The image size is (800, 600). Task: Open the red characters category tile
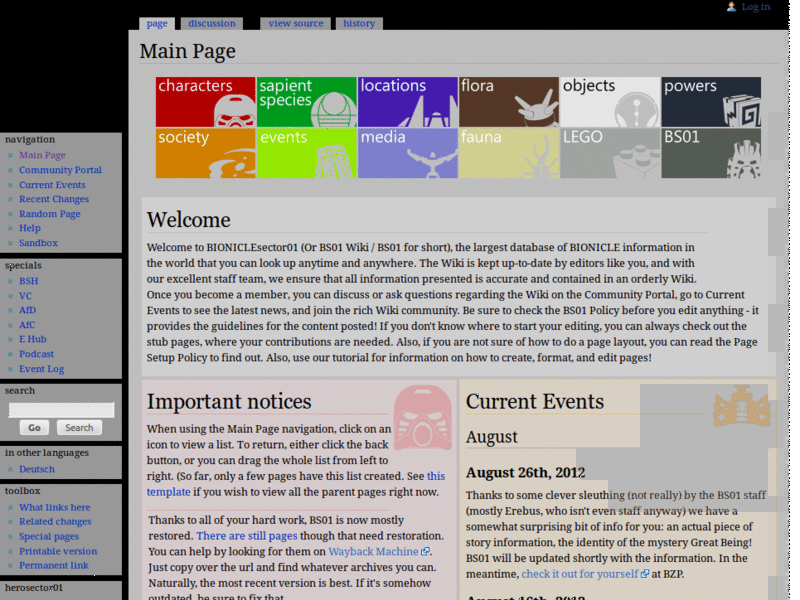[x=206, y=102]
